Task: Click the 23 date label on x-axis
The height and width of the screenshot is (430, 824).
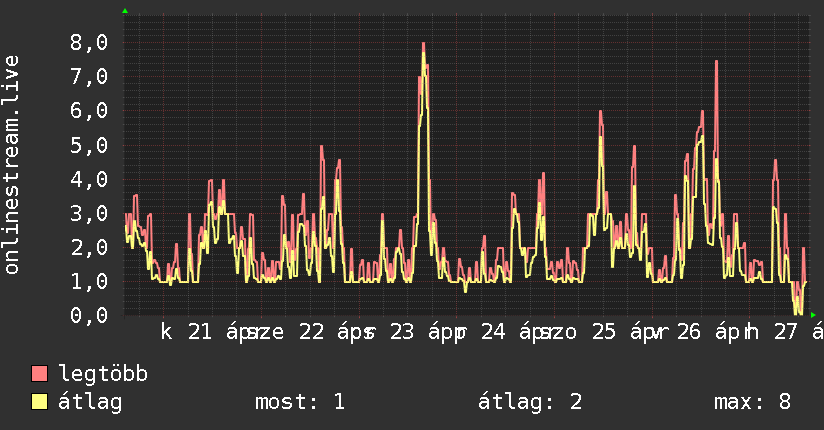Action: click(x=402, y=332)
